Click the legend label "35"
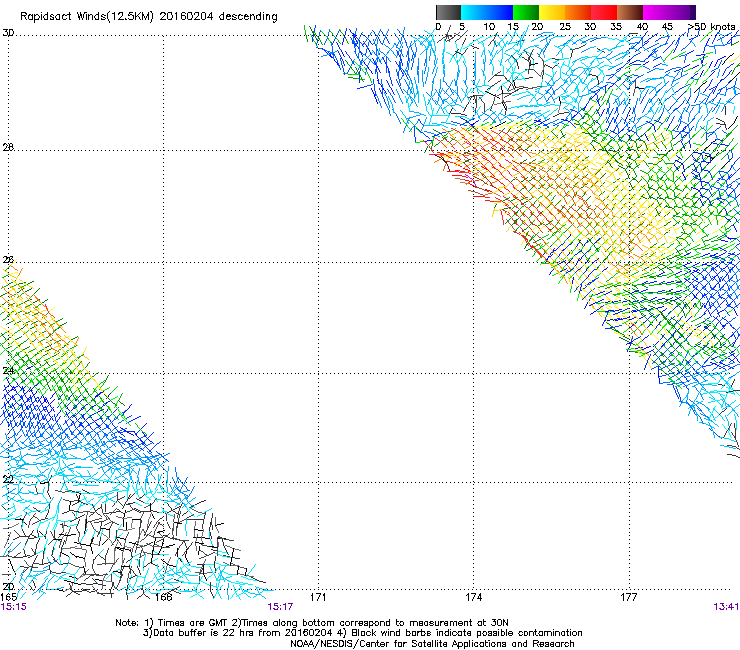The height and width of the screenshot is (650, 740). coord(616,27)
